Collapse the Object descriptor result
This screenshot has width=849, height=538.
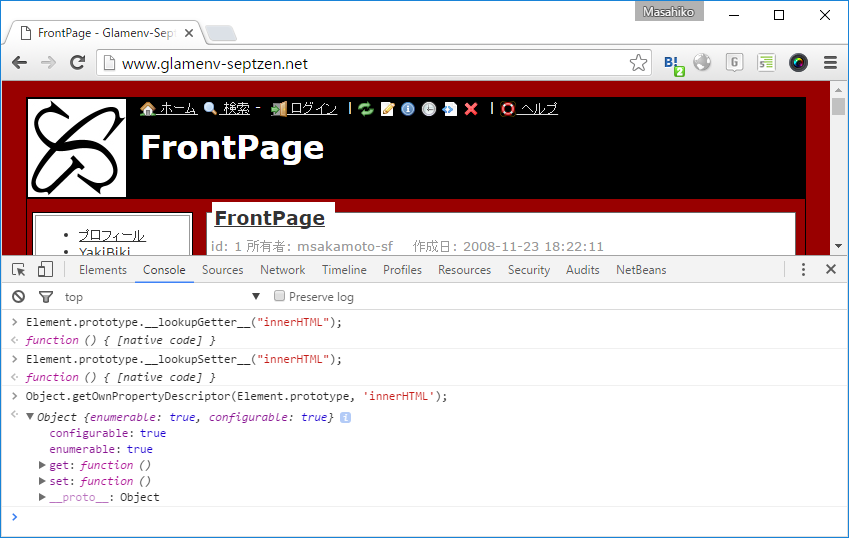(29, 417)
